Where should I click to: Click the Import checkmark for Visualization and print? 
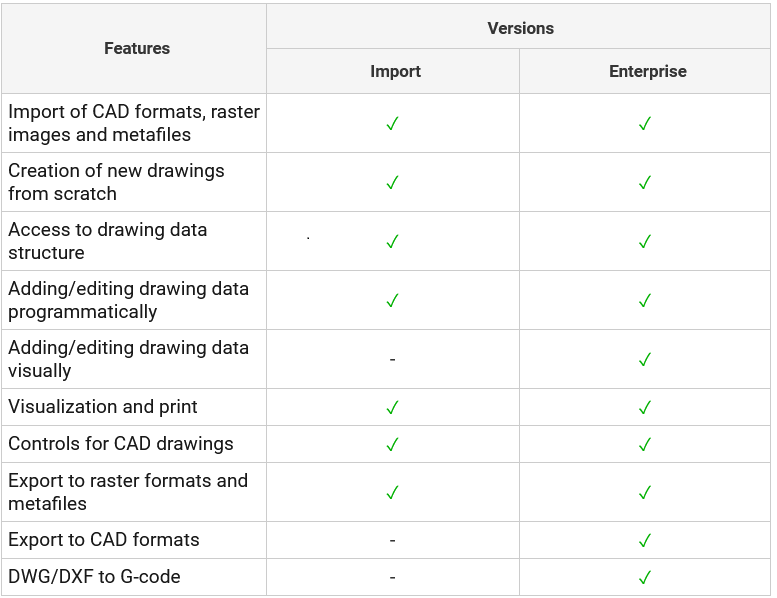[x=393, y=408]
